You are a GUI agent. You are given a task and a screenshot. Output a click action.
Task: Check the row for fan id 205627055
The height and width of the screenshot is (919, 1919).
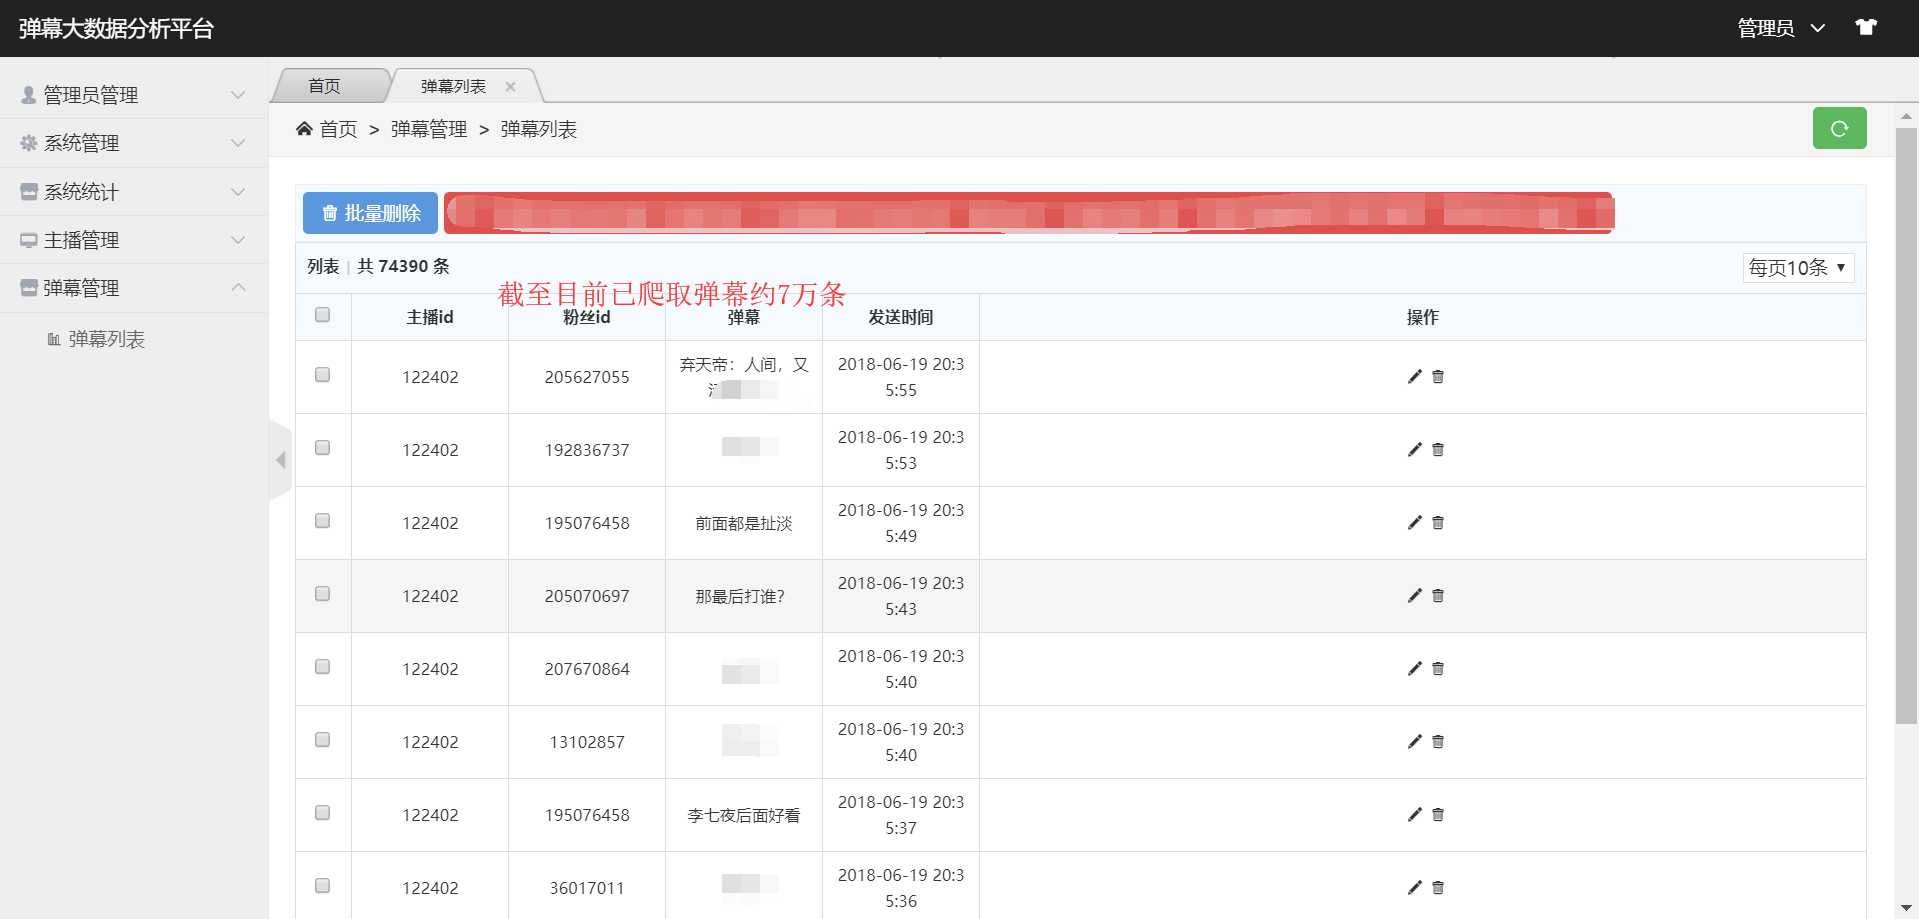[322, 375]
